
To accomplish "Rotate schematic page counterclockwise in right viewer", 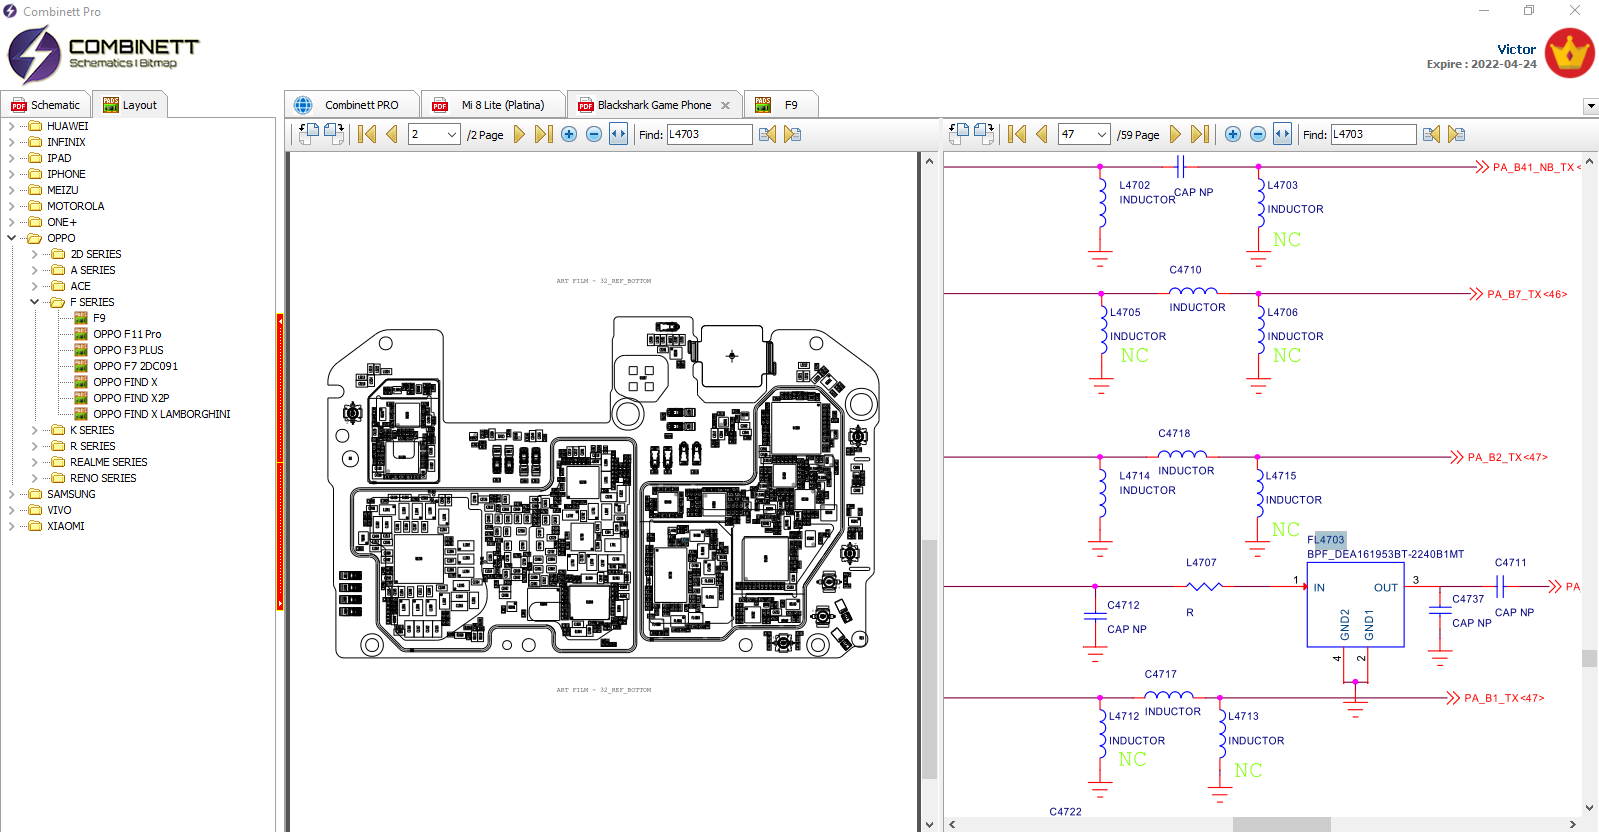I will point(959,134).
